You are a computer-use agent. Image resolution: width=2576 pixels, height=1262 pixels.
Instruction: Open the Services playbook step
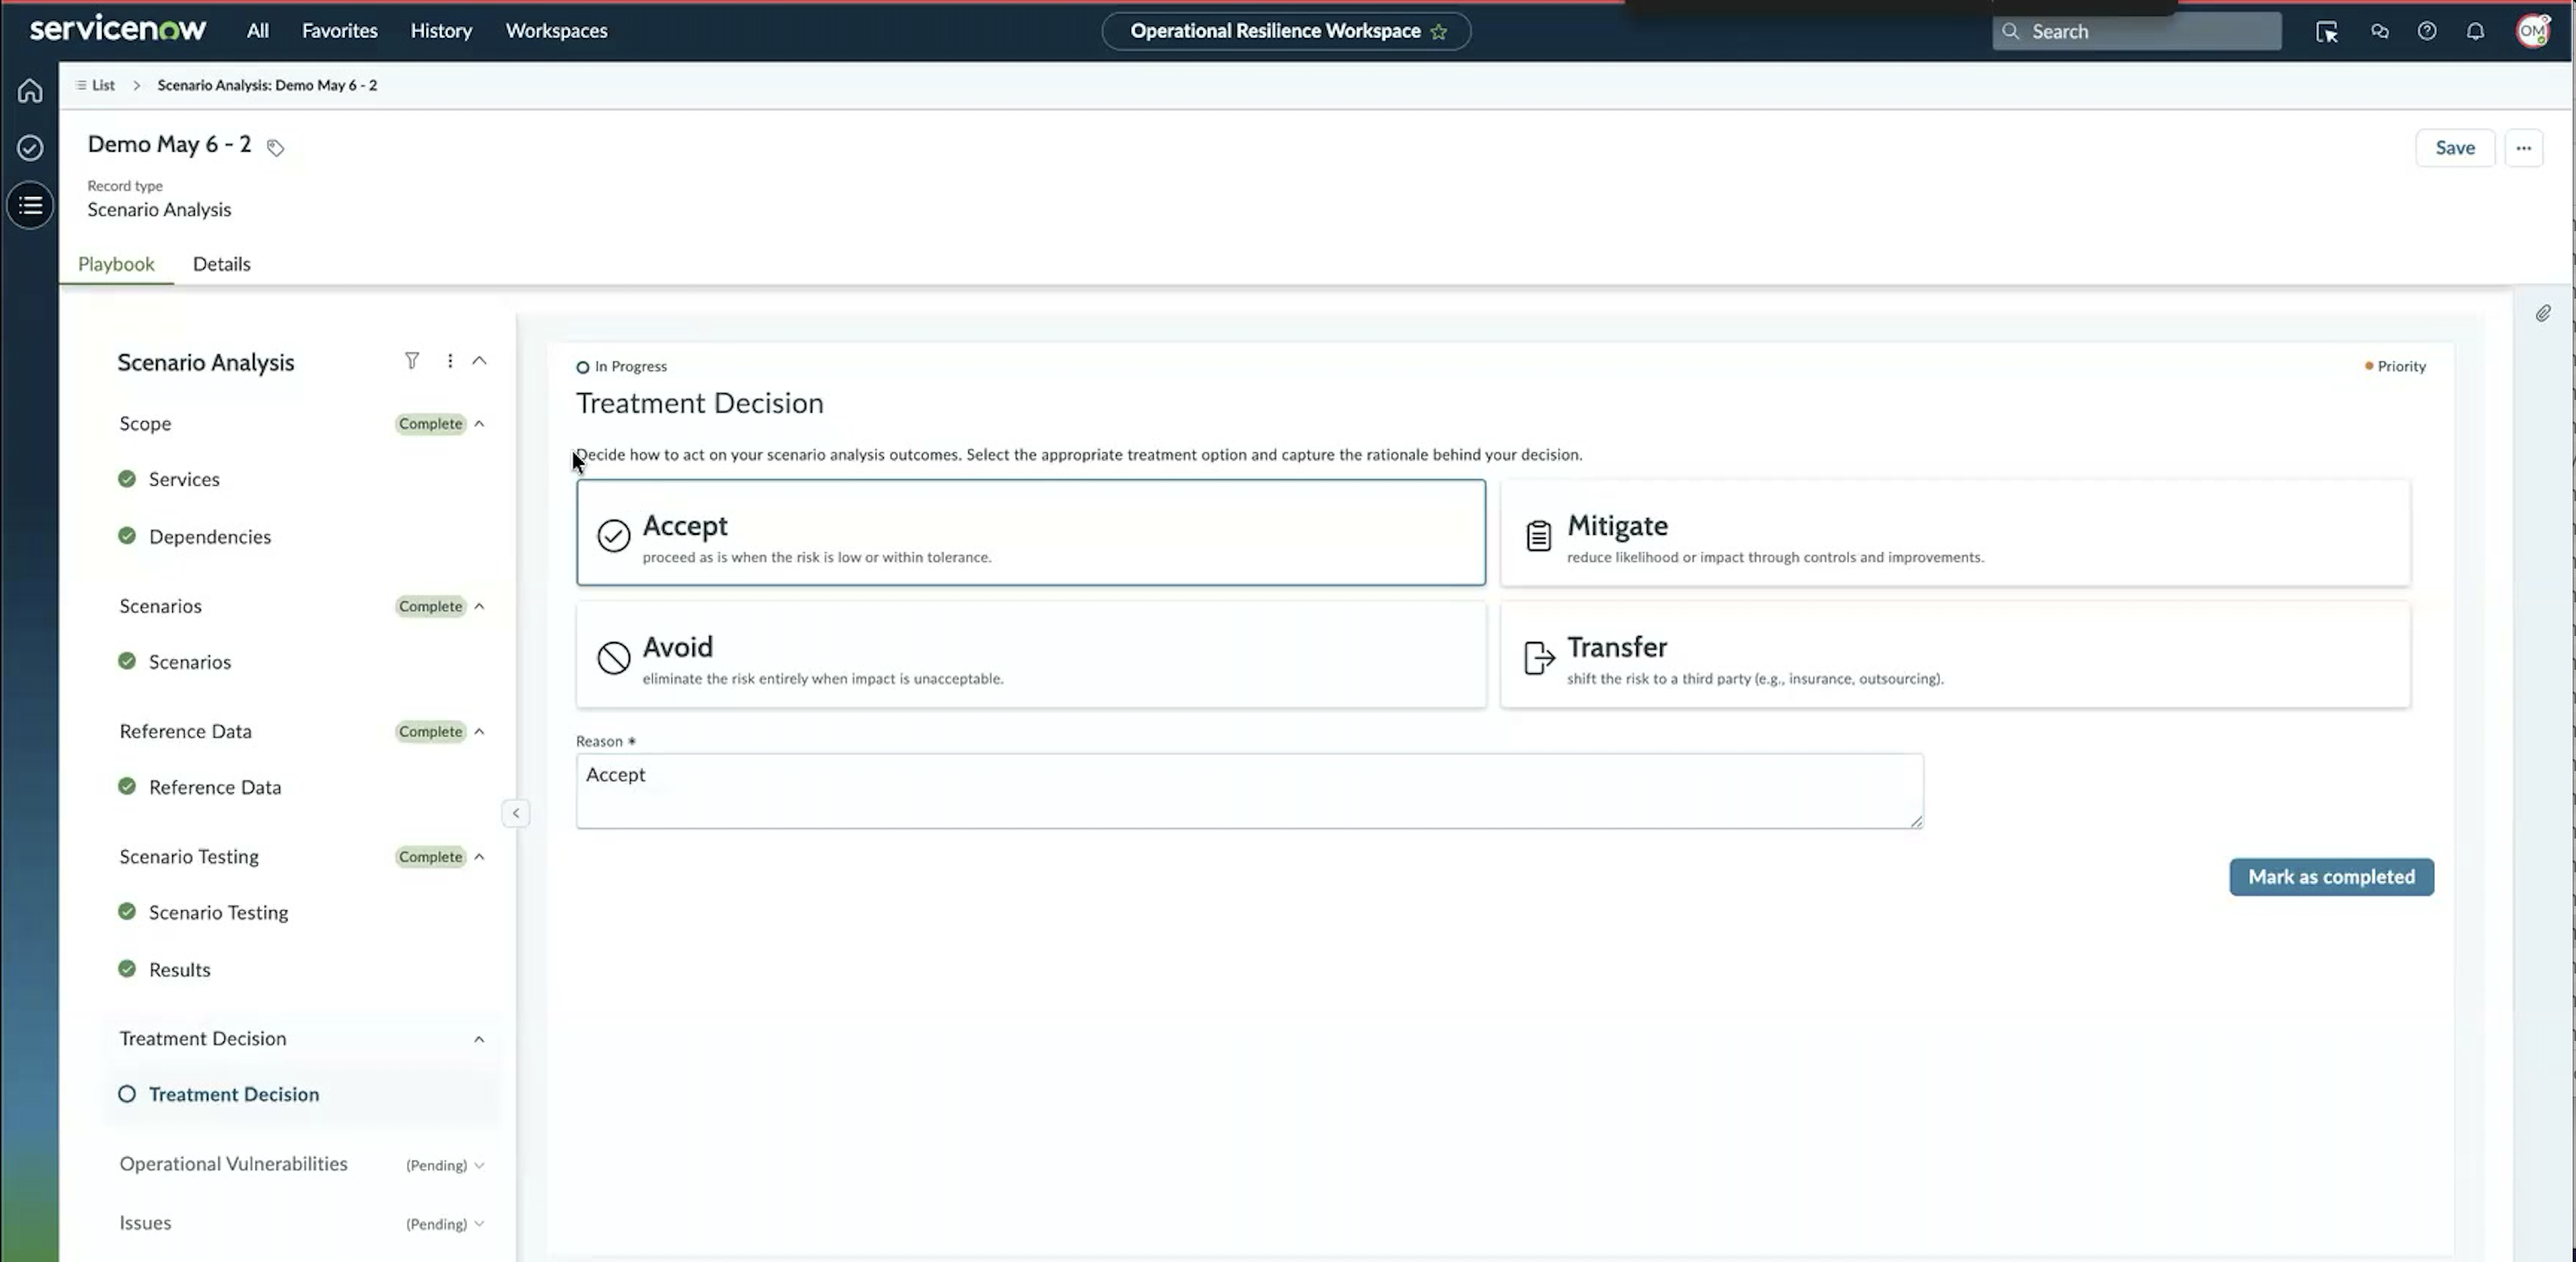[x=184, y=479]
